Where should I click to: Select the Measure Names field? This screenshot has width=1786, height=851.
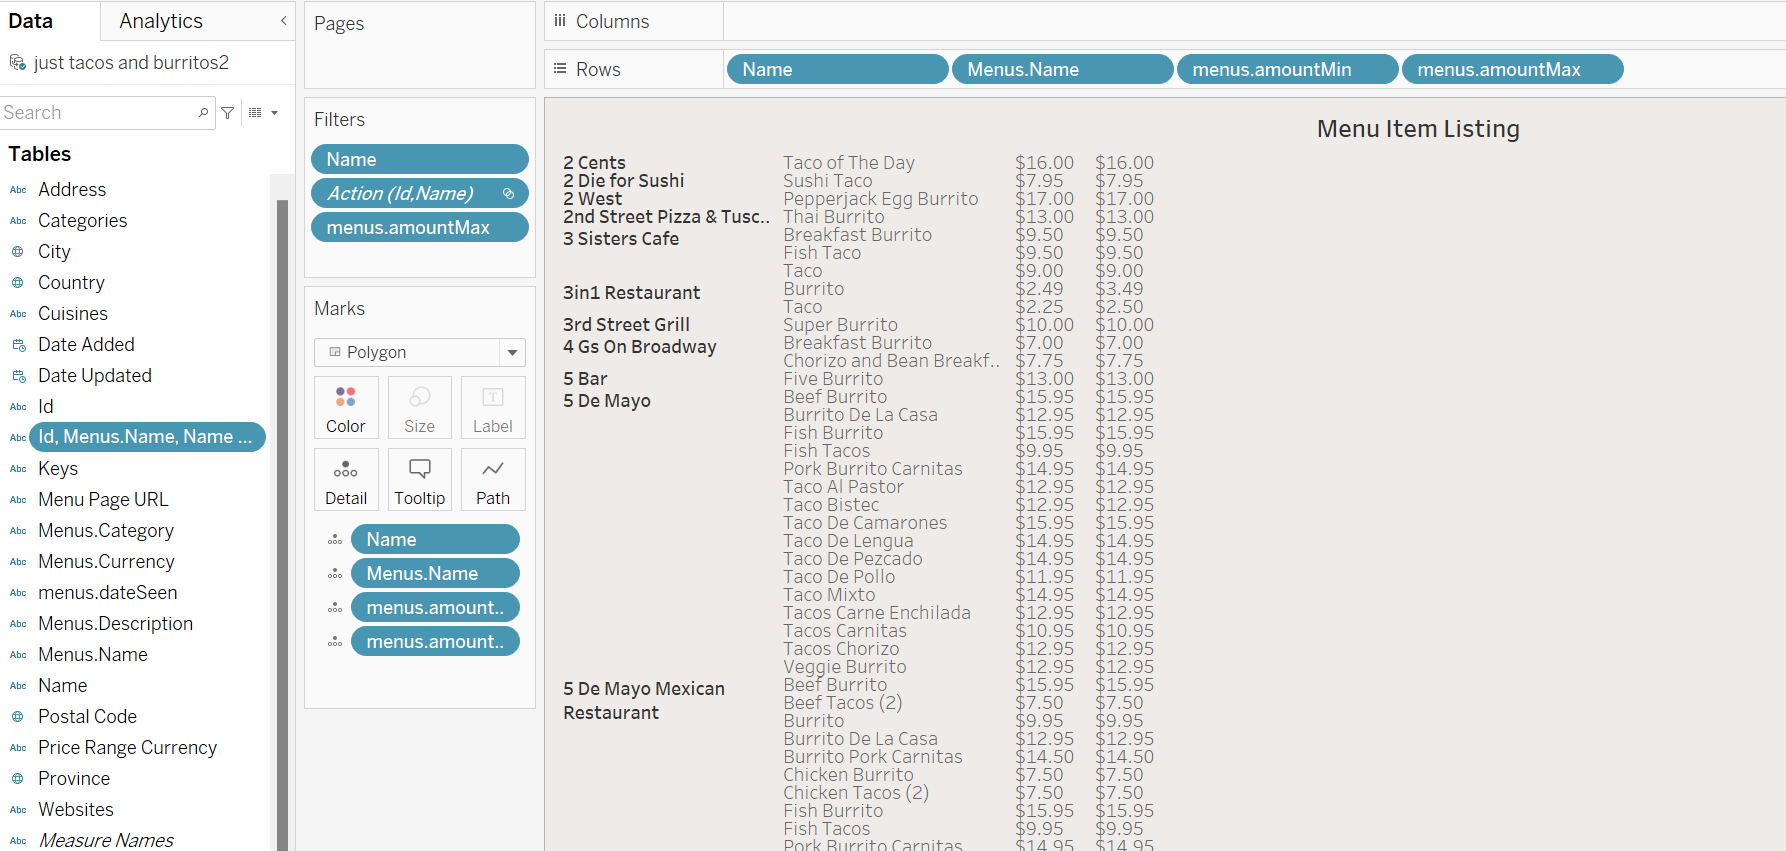pos(106,840)
